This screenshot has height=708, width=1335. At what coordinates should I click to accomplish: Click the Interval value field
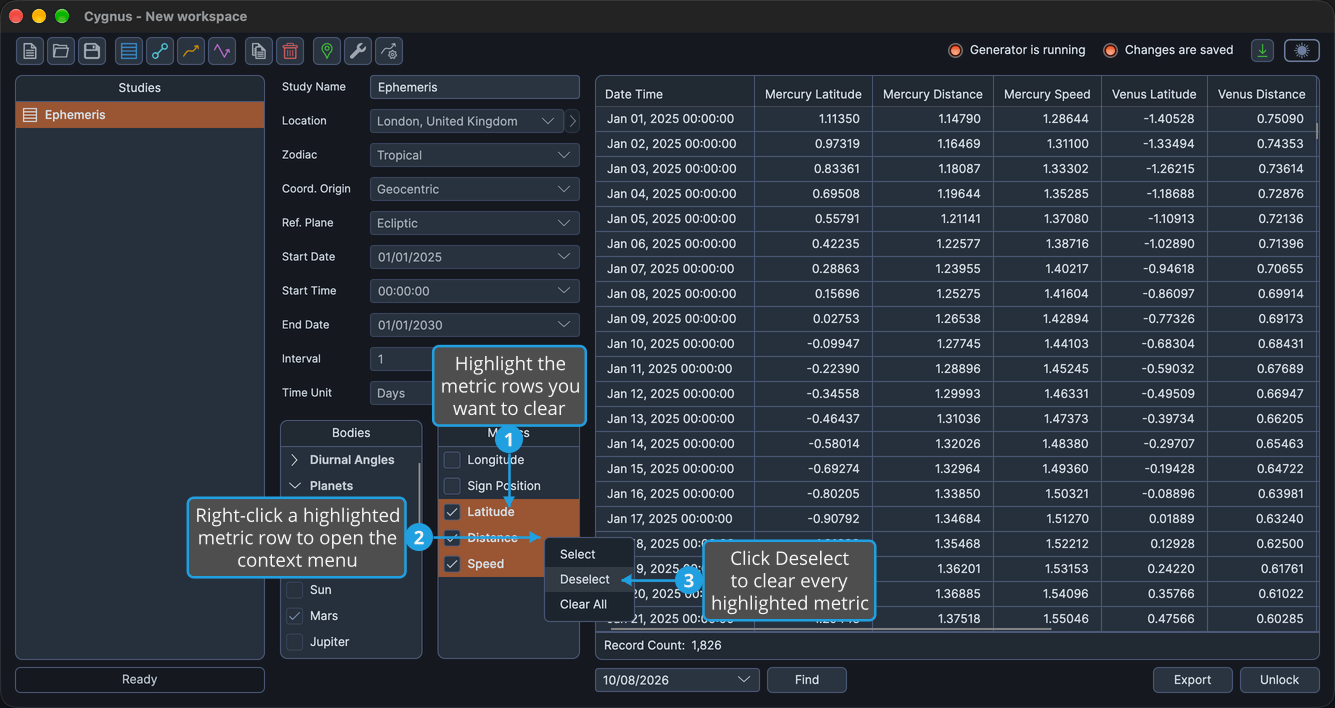tap(402, 359)
